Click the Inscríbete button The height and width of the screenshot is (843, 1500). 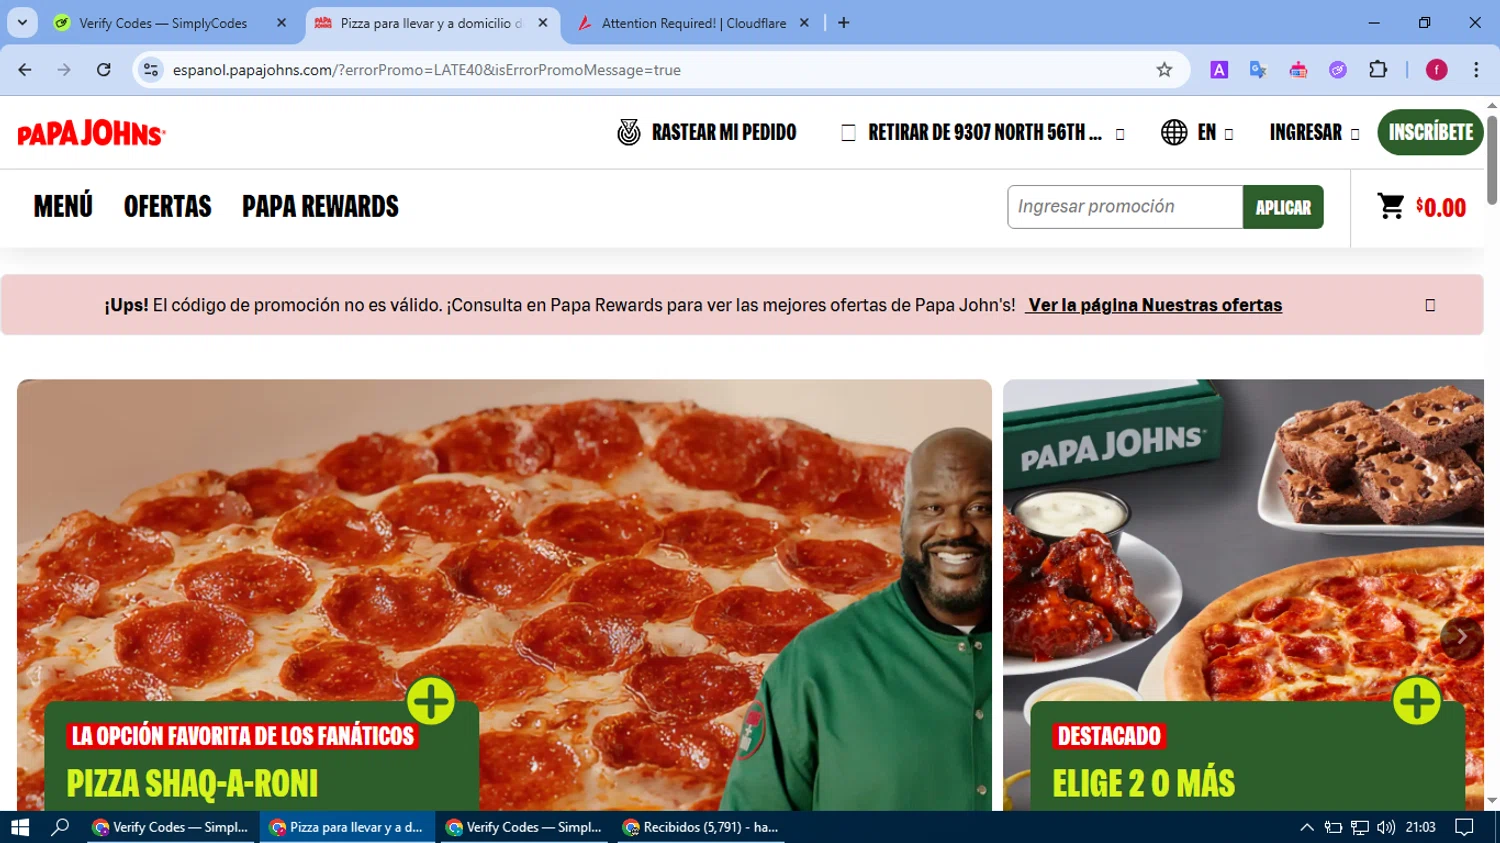tap(1430, 132)
